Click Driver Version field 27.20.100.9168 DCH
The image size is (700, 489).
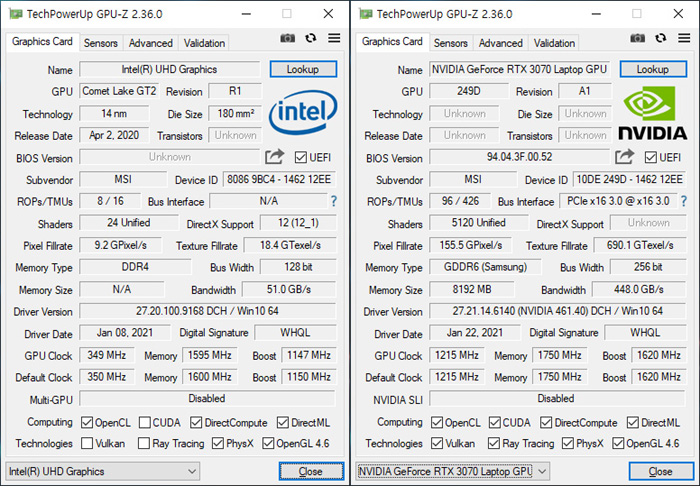click(207, 311)
